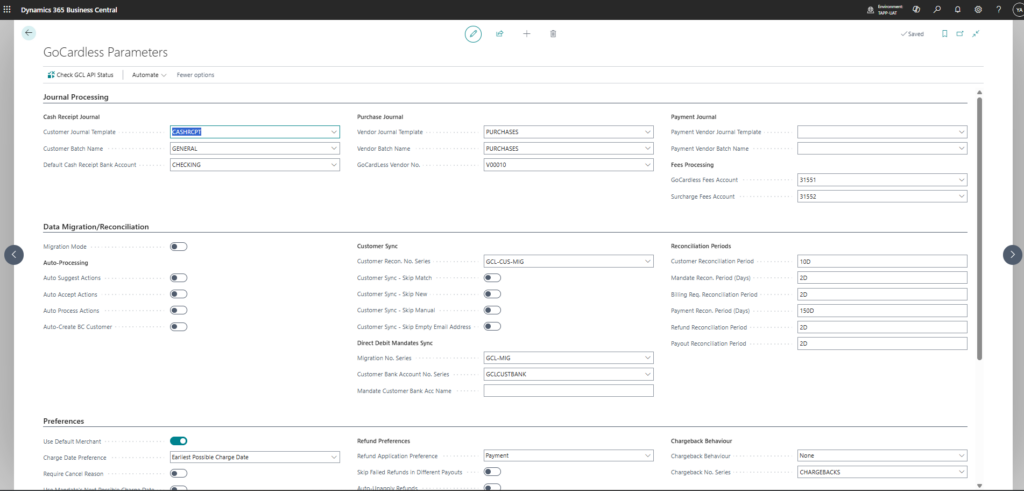Open Customer Bank Account No. Series dropdown
Image resolution: width=1024 pixels, height=491 pixels.
[x=647, y=375]
